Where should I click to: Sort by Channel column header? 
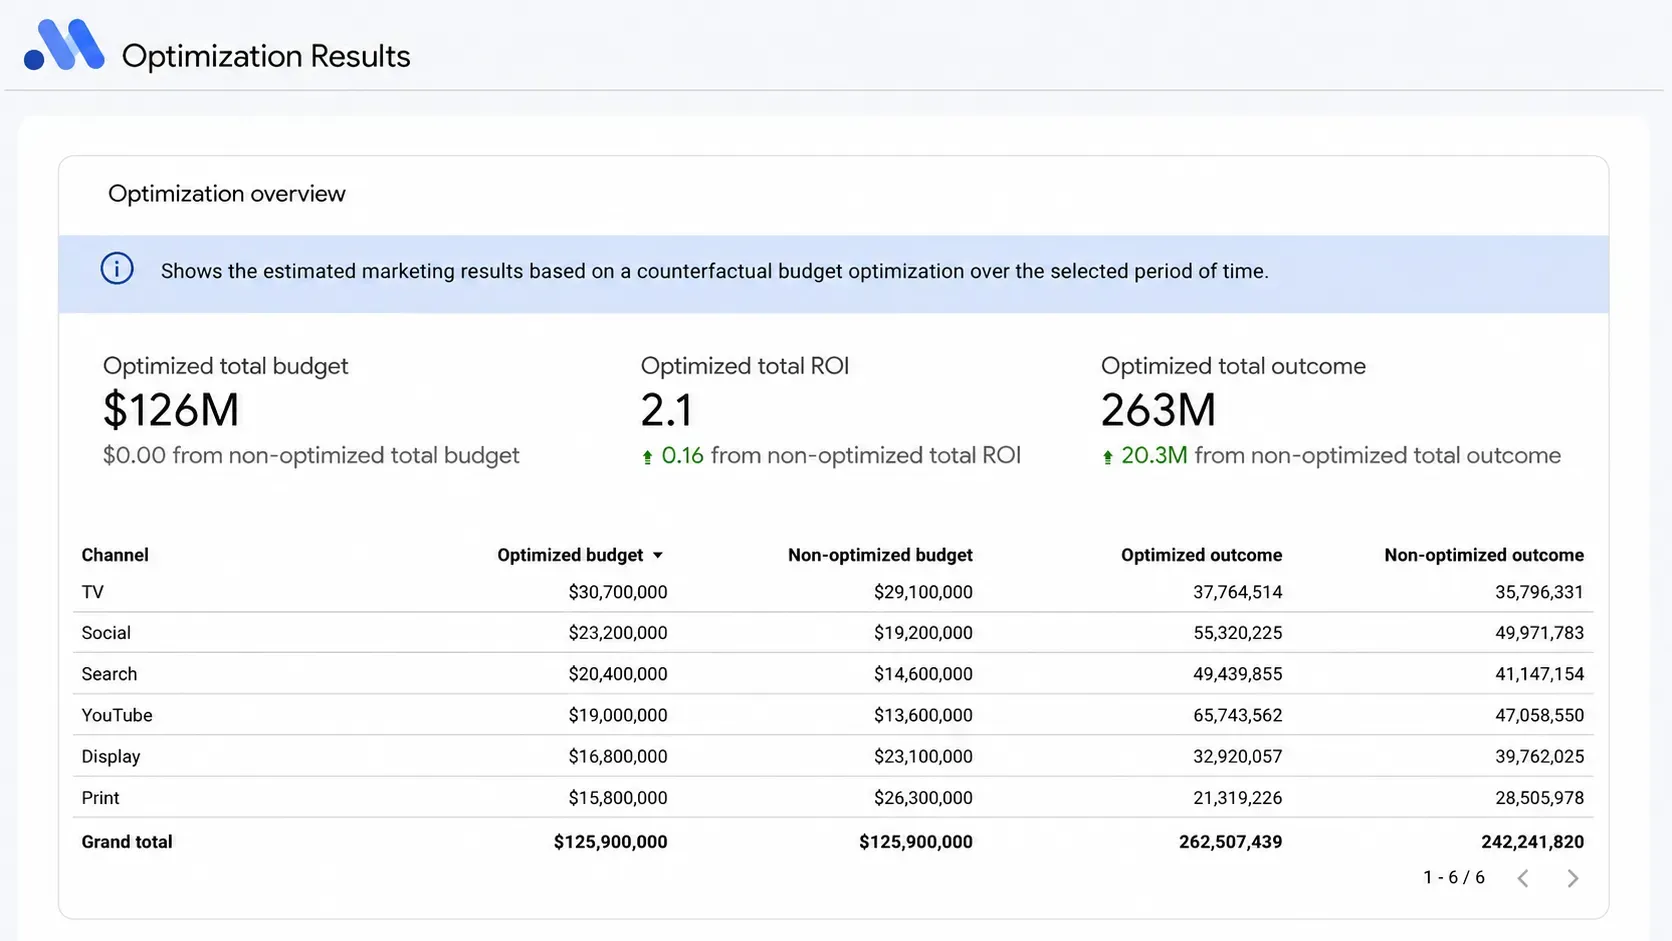115,555
